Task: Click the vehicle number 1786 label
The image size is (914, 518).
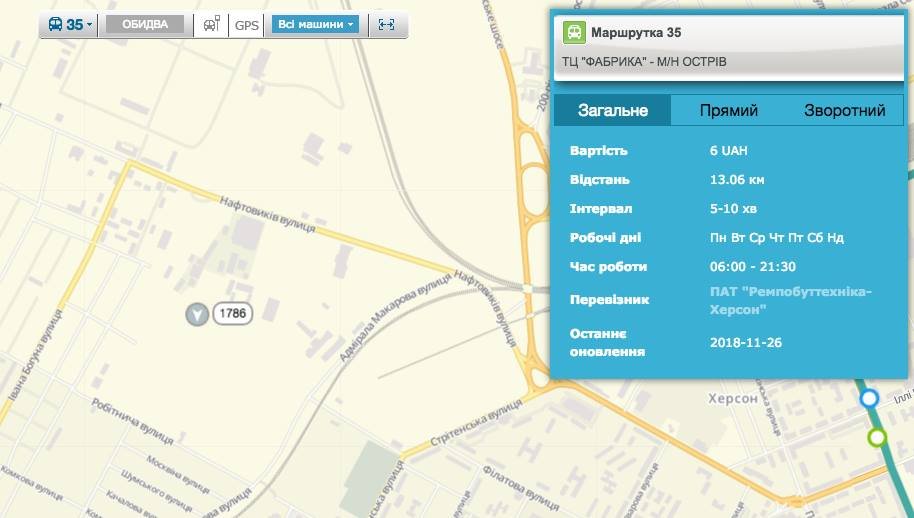Action: click(x=233, y=313)
